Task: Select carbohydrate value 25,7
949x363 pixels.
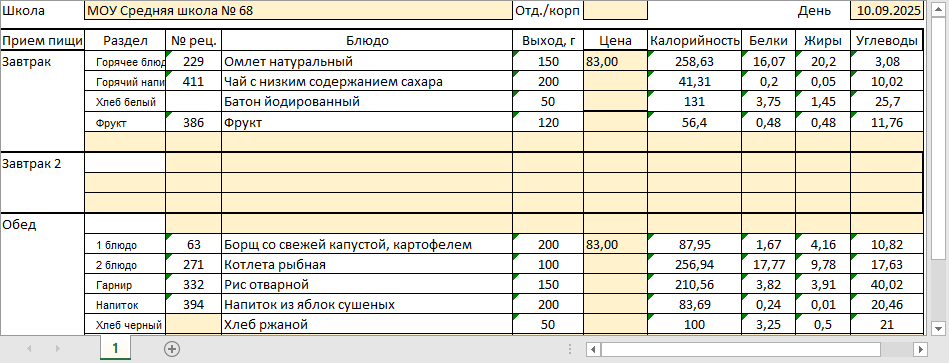Action: pyautogui.click(x=887, y=102)
